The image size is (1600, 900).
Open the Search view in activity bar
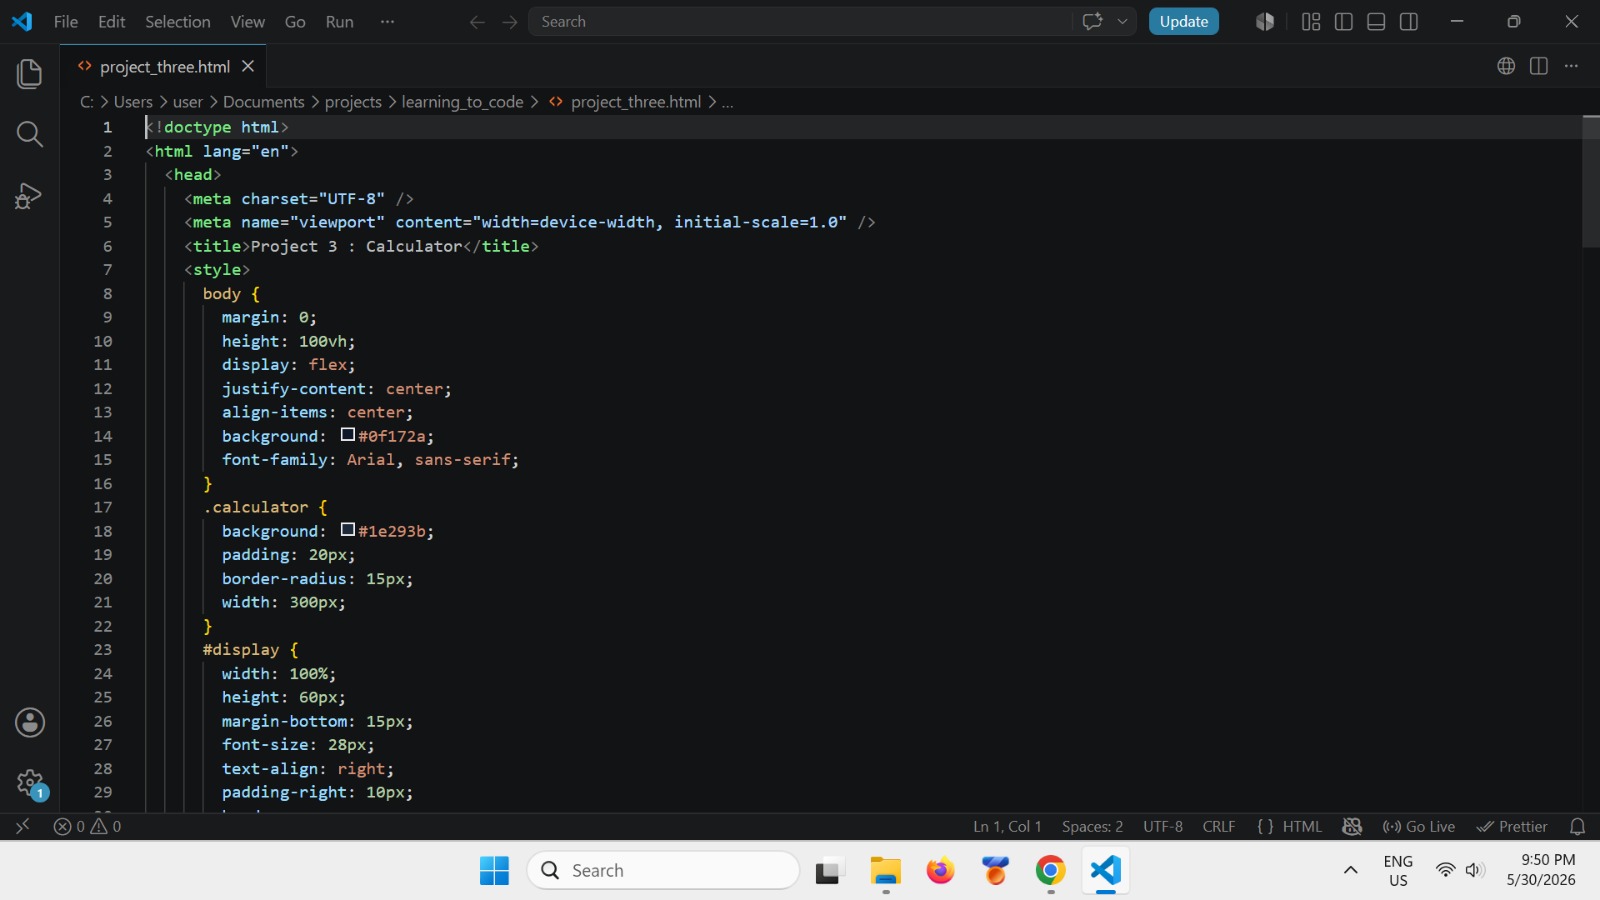(30, 134)
